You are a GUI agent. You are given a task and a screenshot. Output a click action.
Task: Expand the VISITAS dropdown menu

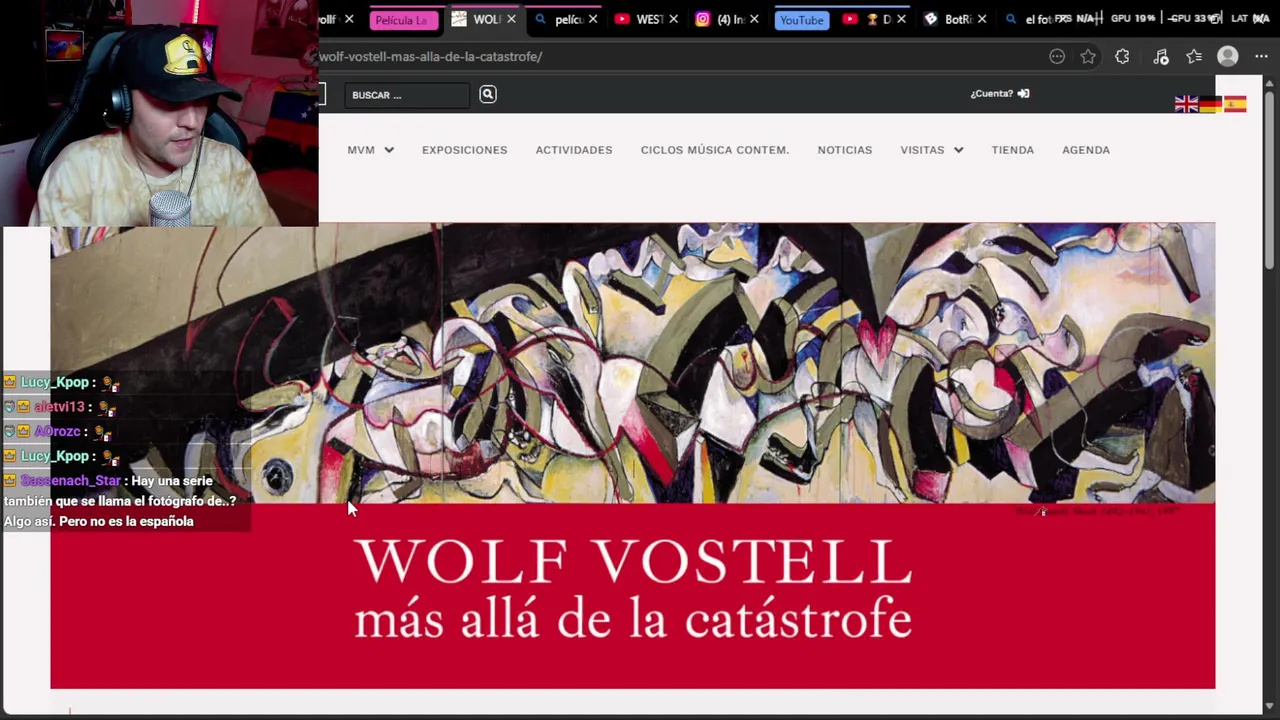click(x=931, y=150)
